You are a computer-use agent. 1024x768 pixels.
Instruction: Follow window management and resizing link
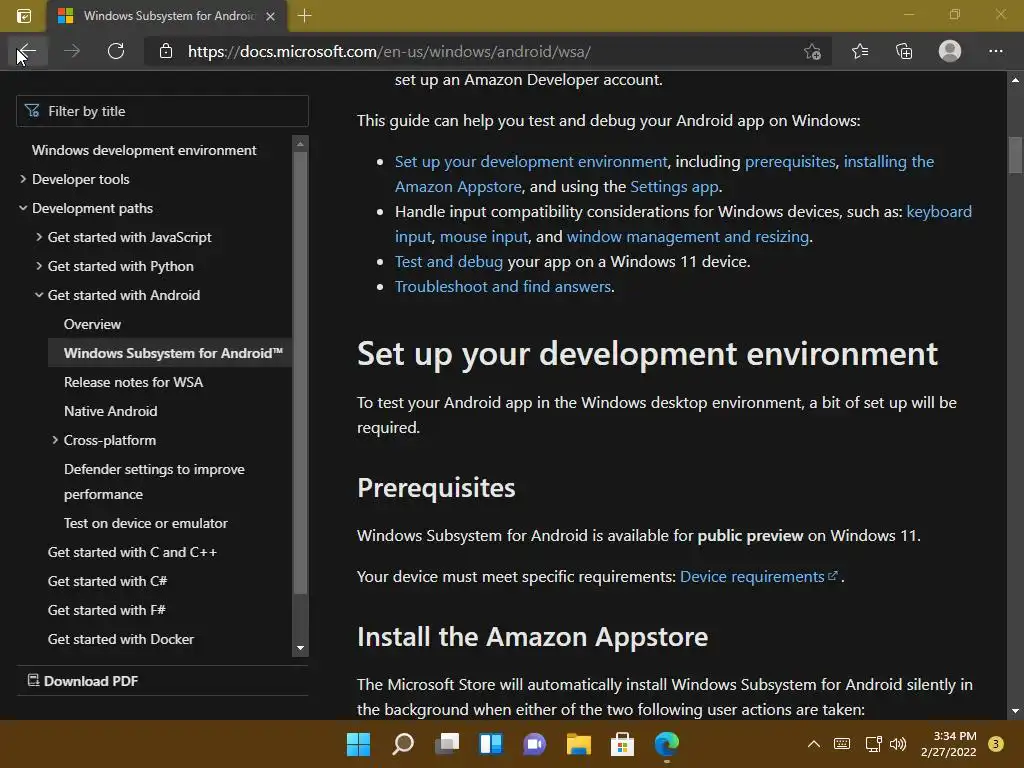(688, 236)
